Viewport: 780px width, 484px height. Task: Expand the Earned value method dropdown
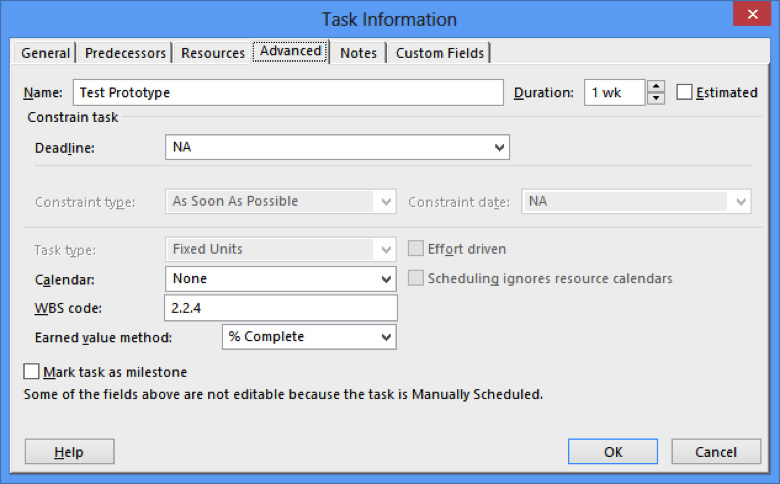(x=387, y=337)
